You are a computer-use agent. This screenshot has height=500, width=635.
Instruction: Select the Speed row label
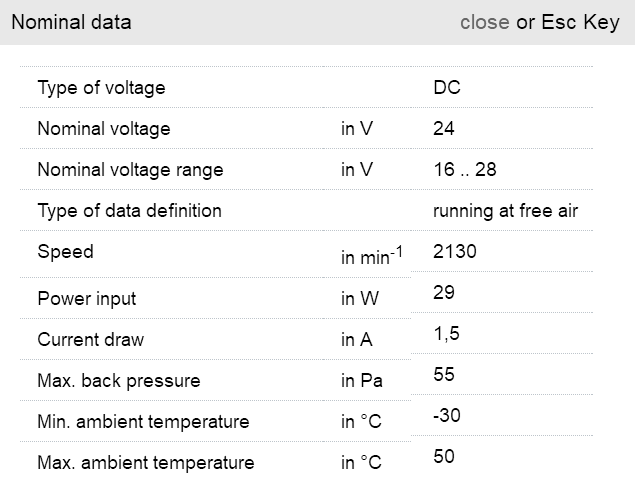65,252
